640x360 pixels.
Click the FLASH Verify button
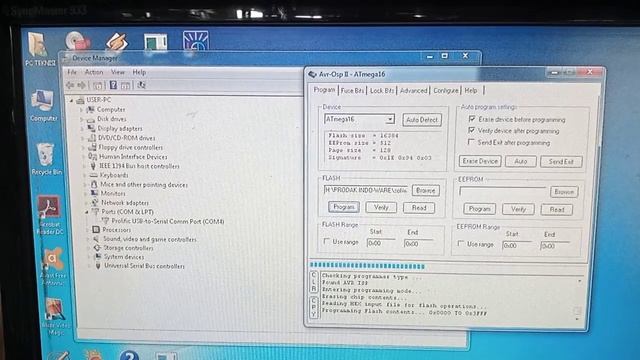point(381,207)
